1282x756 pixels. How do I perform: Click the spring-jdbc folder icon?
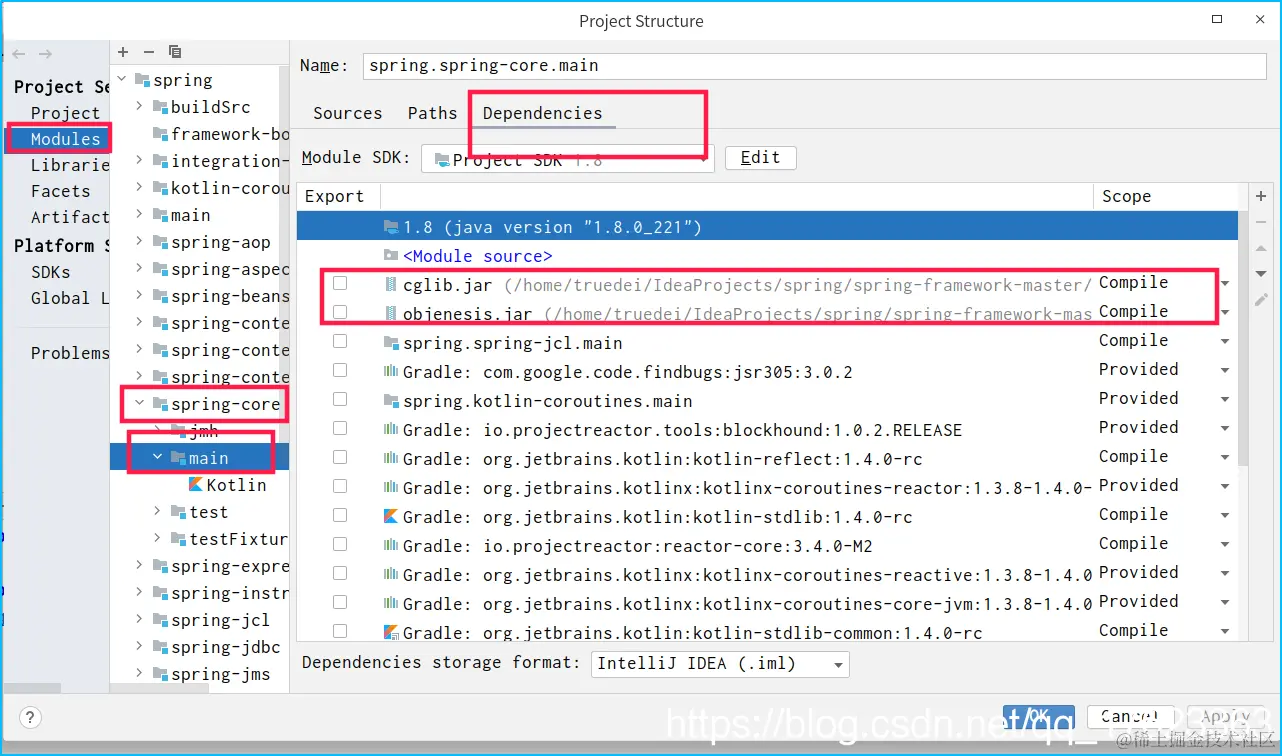click(160, 647)
